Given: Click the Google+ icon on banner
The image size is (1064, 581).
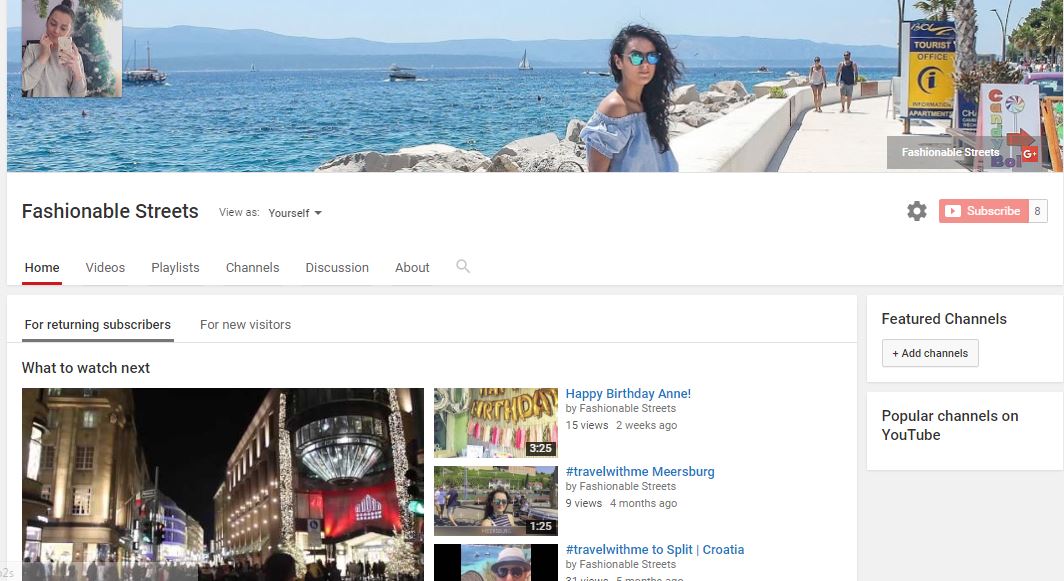Looking at the screenshot, I should (1029, 154).
